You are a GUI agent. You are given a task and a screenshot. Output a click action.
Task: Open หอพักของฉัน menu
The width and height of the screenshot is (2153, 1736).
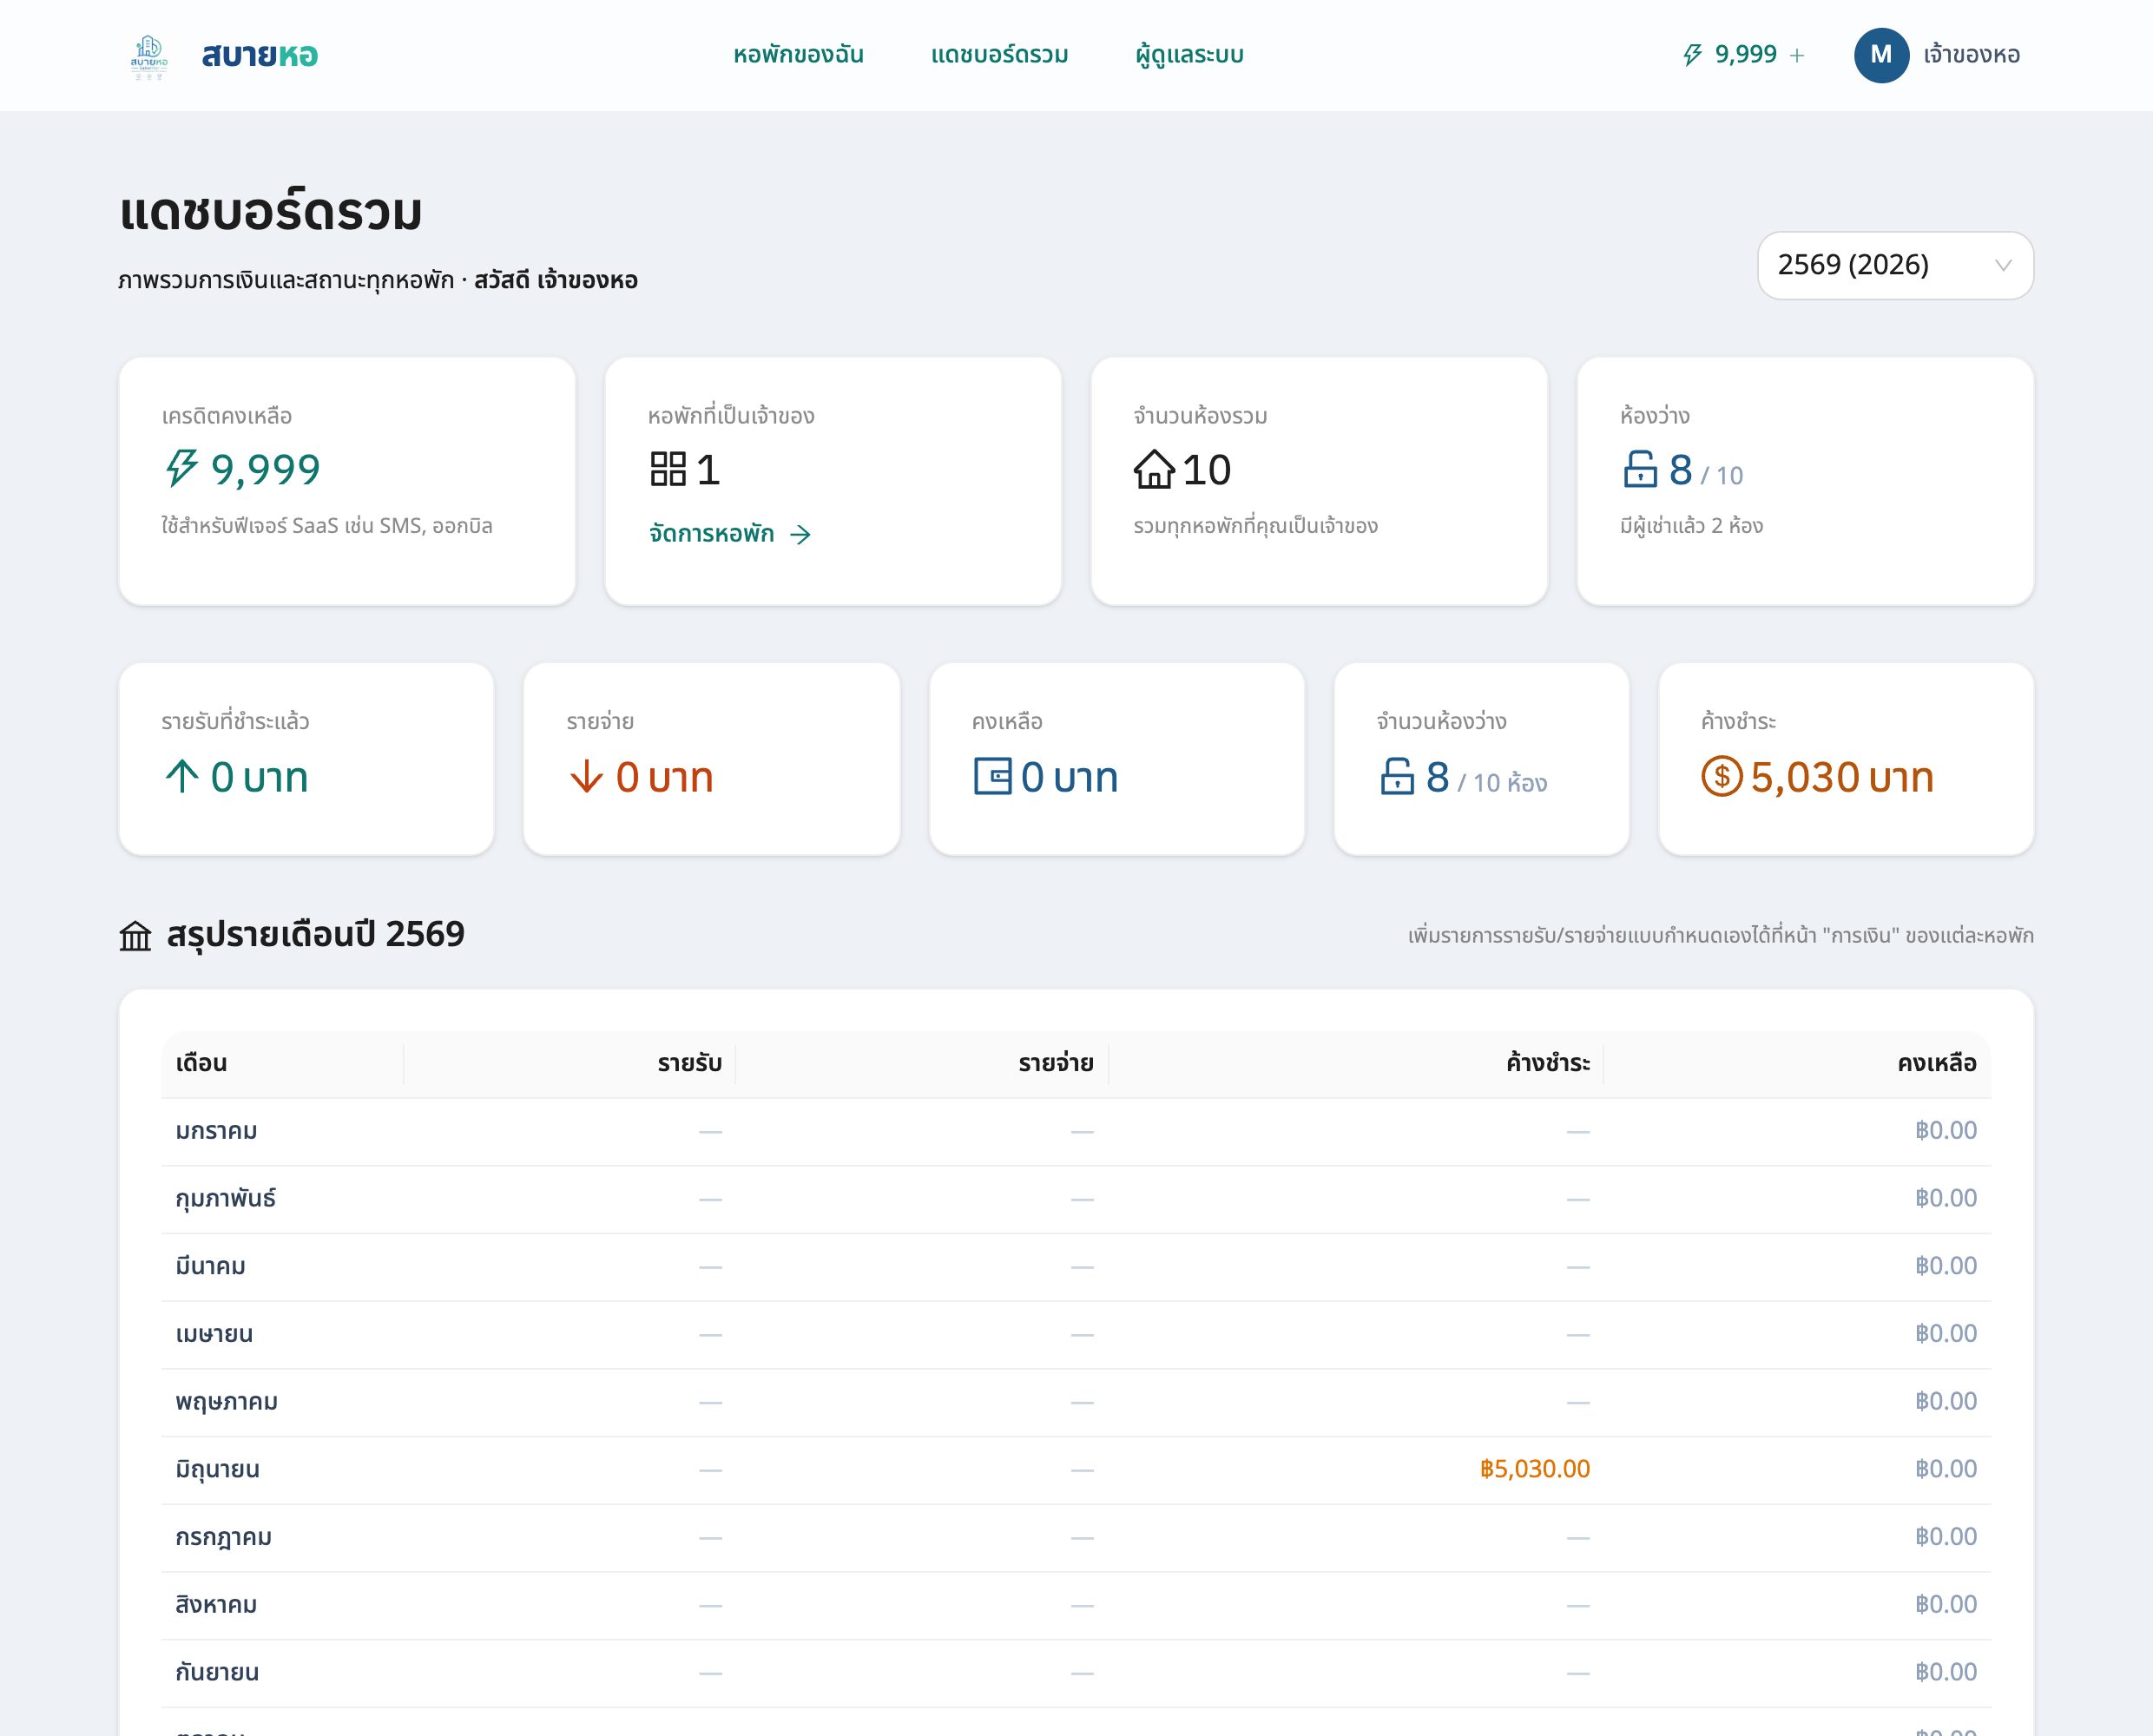click(798, 55)
